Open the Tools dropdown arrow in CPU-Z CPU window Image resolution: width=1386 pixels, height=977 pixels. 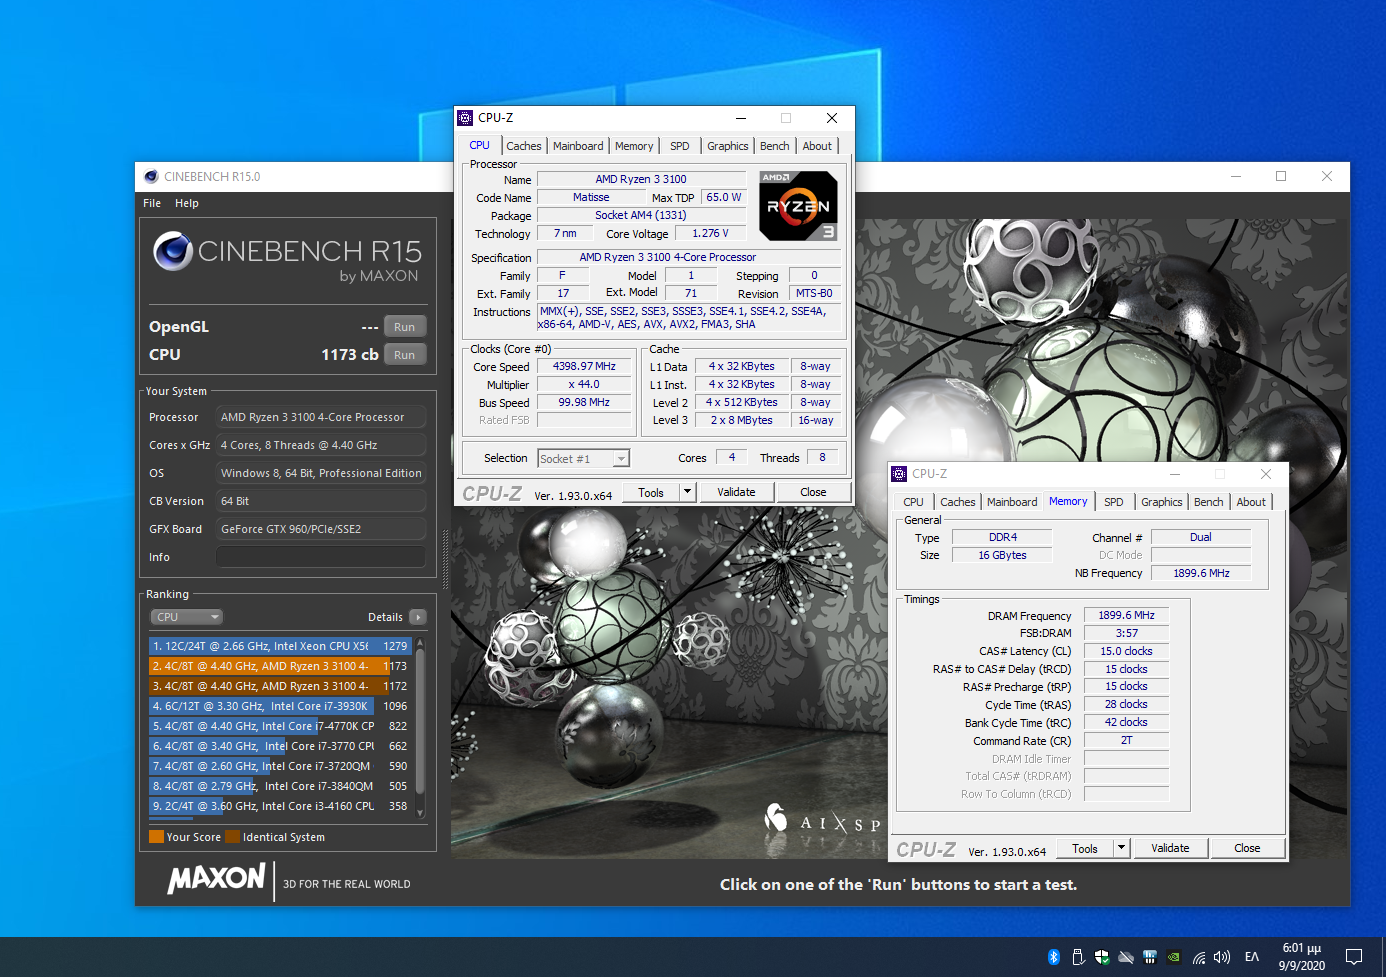[x=687, y=492]
